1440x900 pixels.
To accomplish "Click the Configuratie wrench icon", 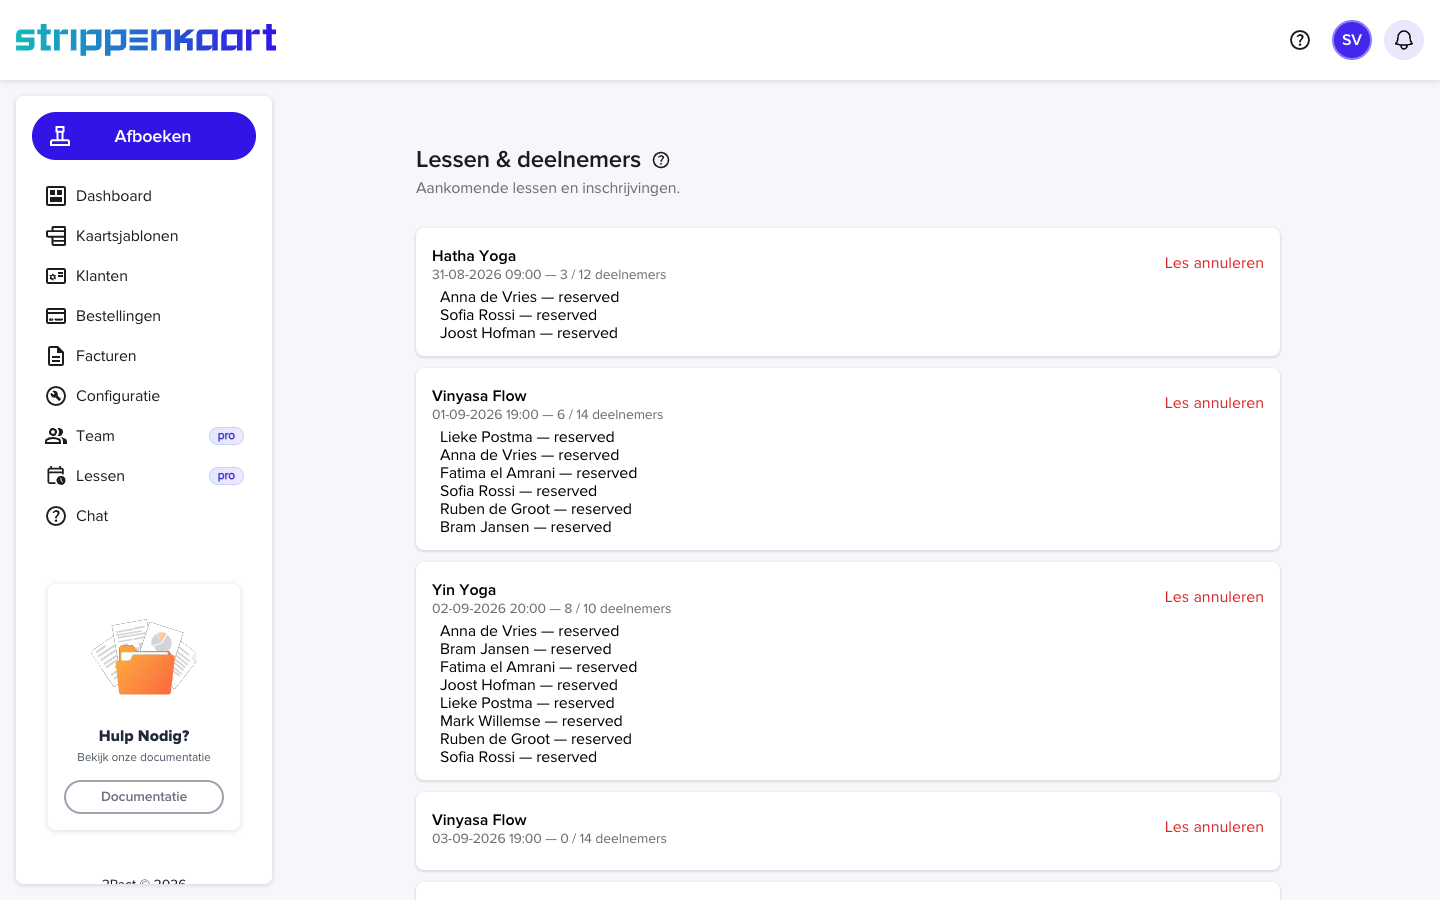I will click(56, 396).
